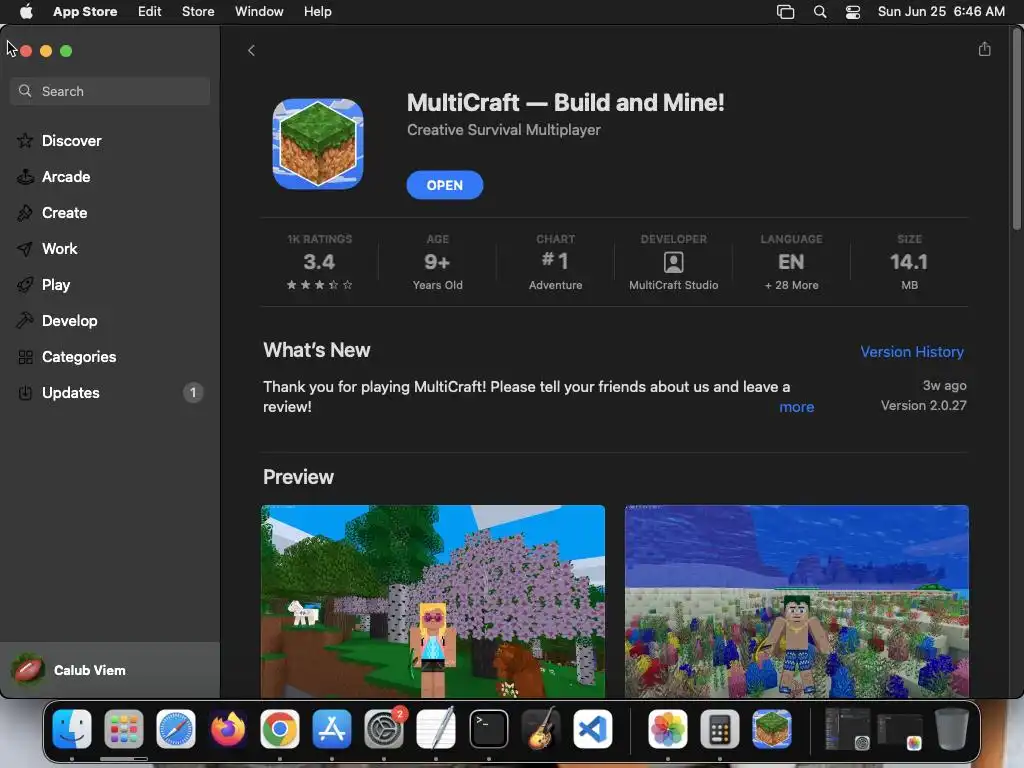
Task: Click the search field in sidebar
Action: [x=110, y=91]
